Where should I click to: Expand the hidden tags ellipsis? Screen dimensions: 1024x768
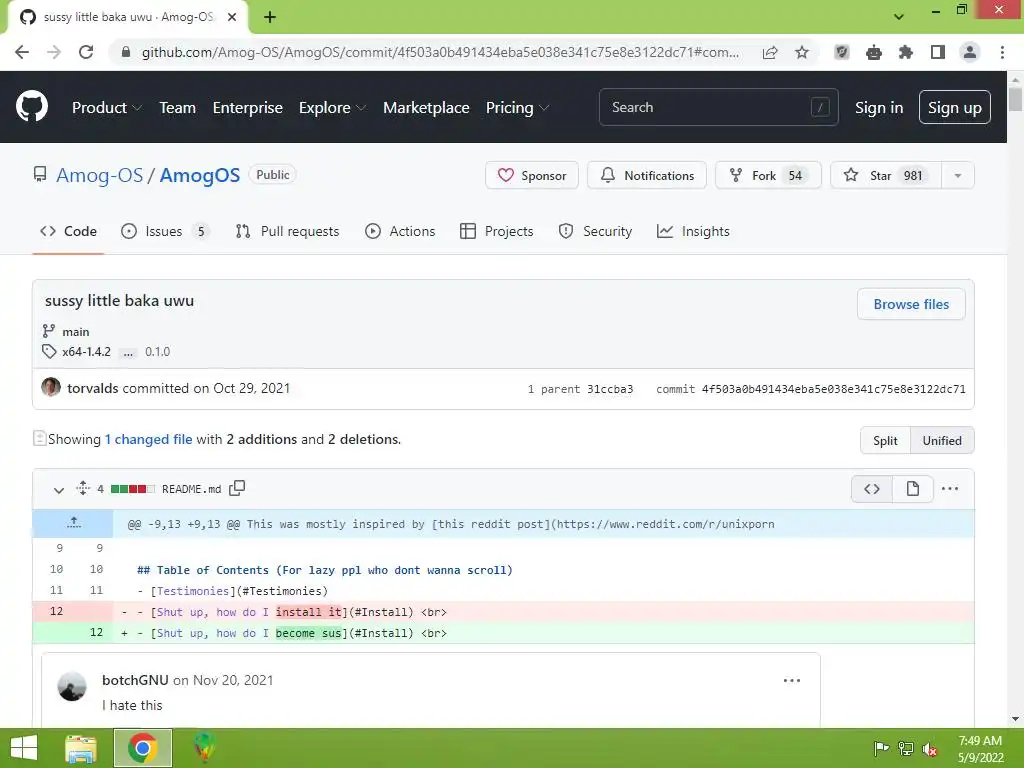pos(128,353)
